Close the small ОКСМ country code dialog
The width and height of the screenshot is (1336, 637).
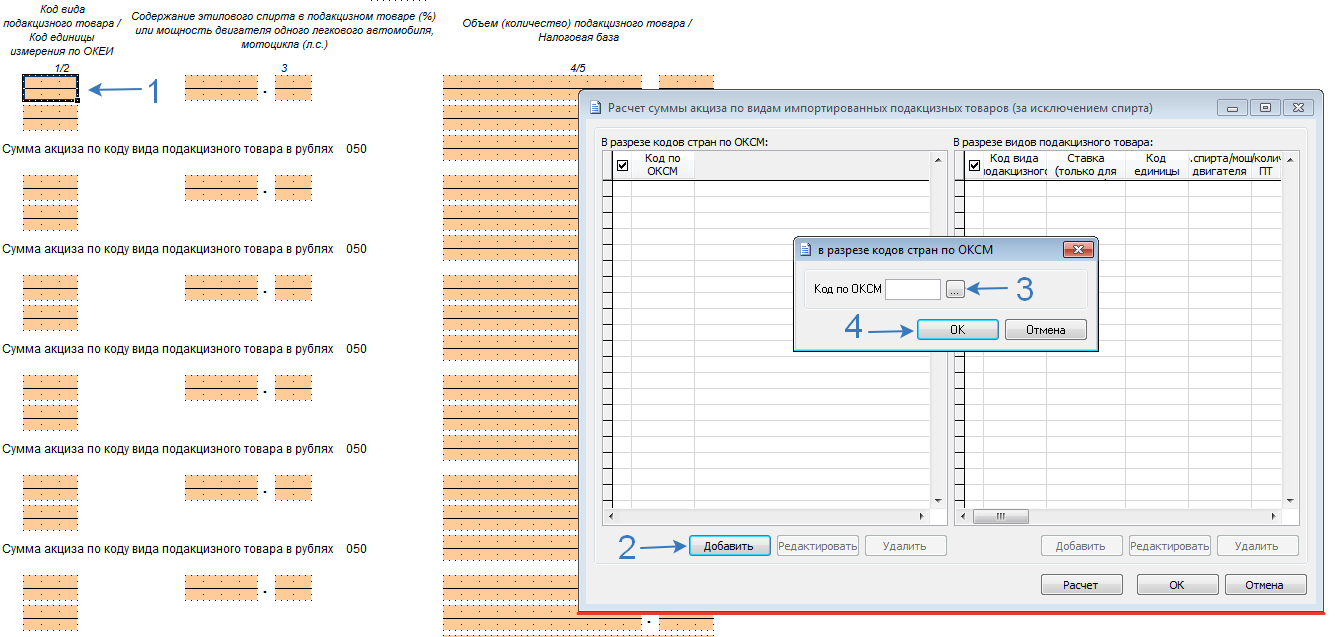(x=1077, y=250)
